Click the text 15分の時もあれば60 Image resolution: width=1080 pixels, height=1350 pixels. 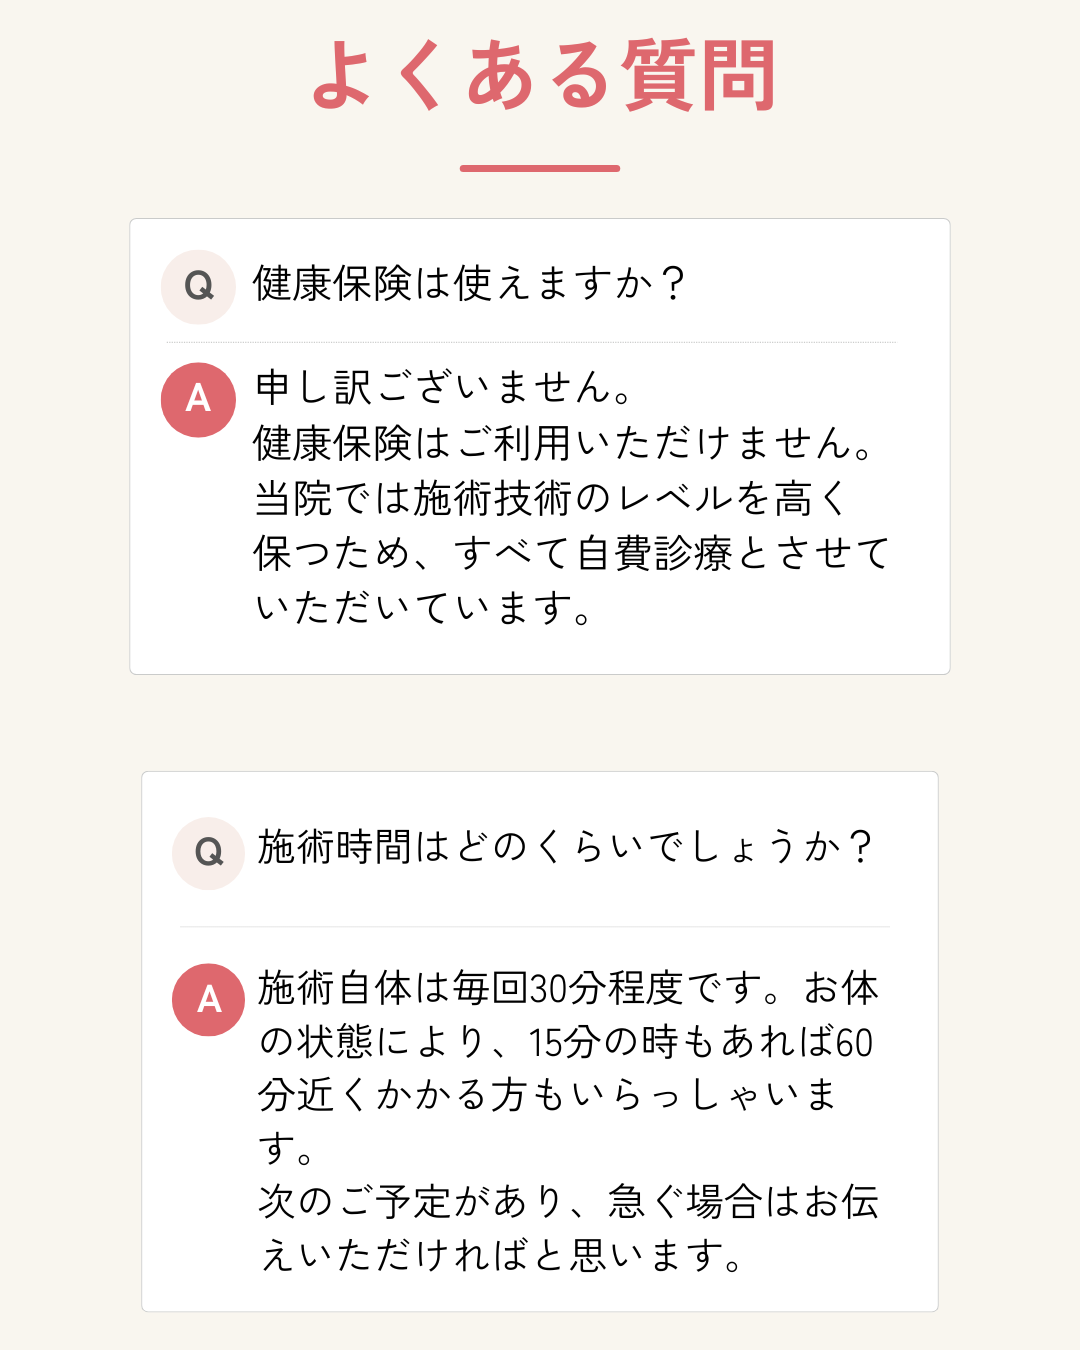click(700, 1042)
